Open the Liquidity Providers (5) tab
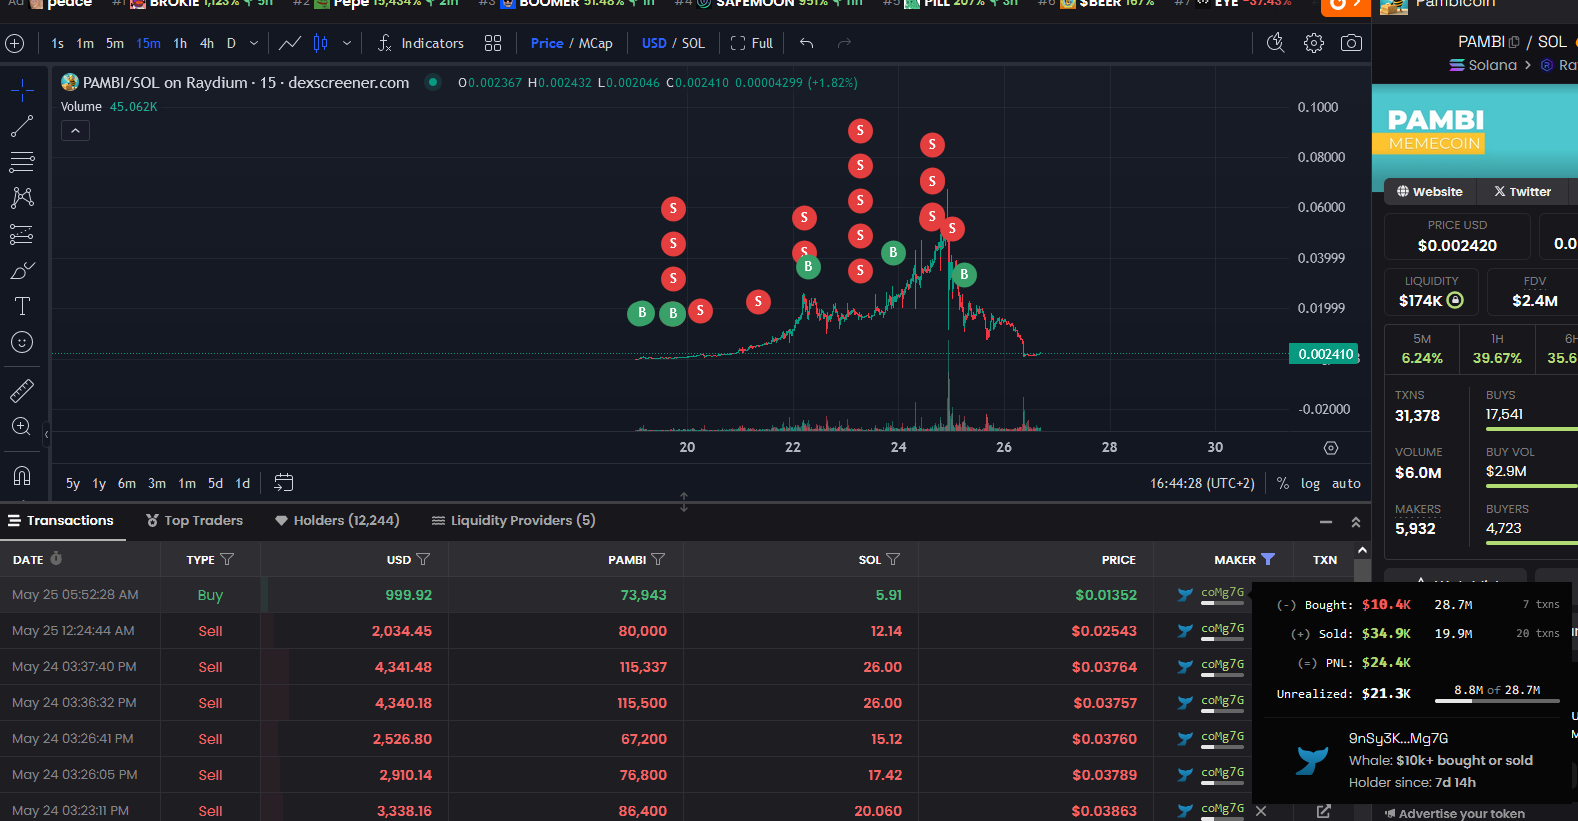 513,520
